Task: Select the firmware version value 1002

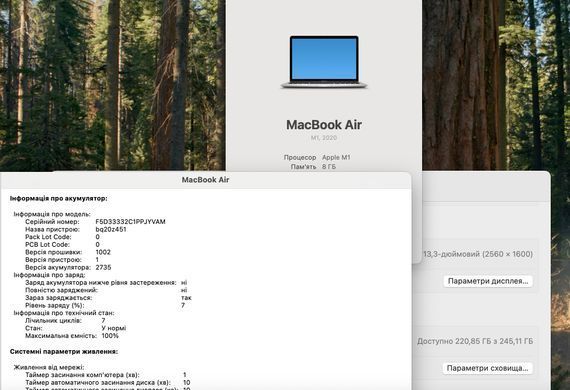Action: click(x=103, y=252)
